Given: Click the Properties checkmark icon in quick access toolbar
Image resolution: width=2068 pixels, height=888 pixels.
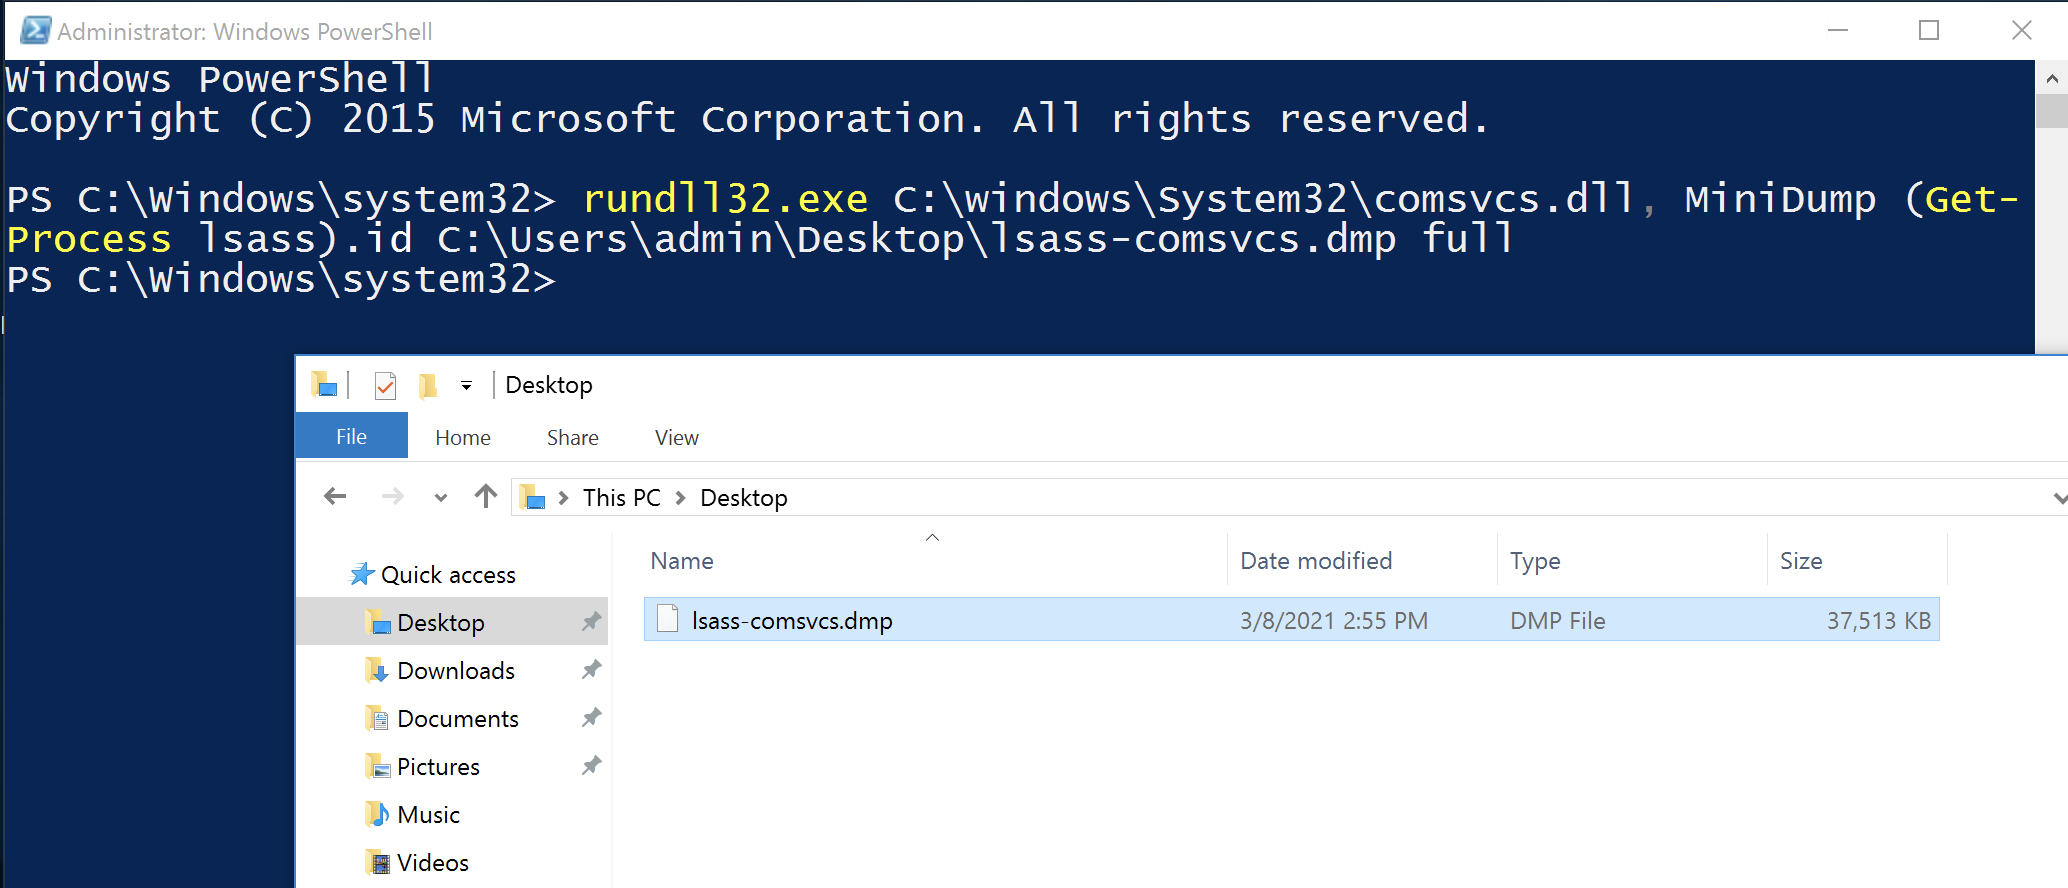Looking at the screenshot, I should pyautogui.click(x=385, y=385).
